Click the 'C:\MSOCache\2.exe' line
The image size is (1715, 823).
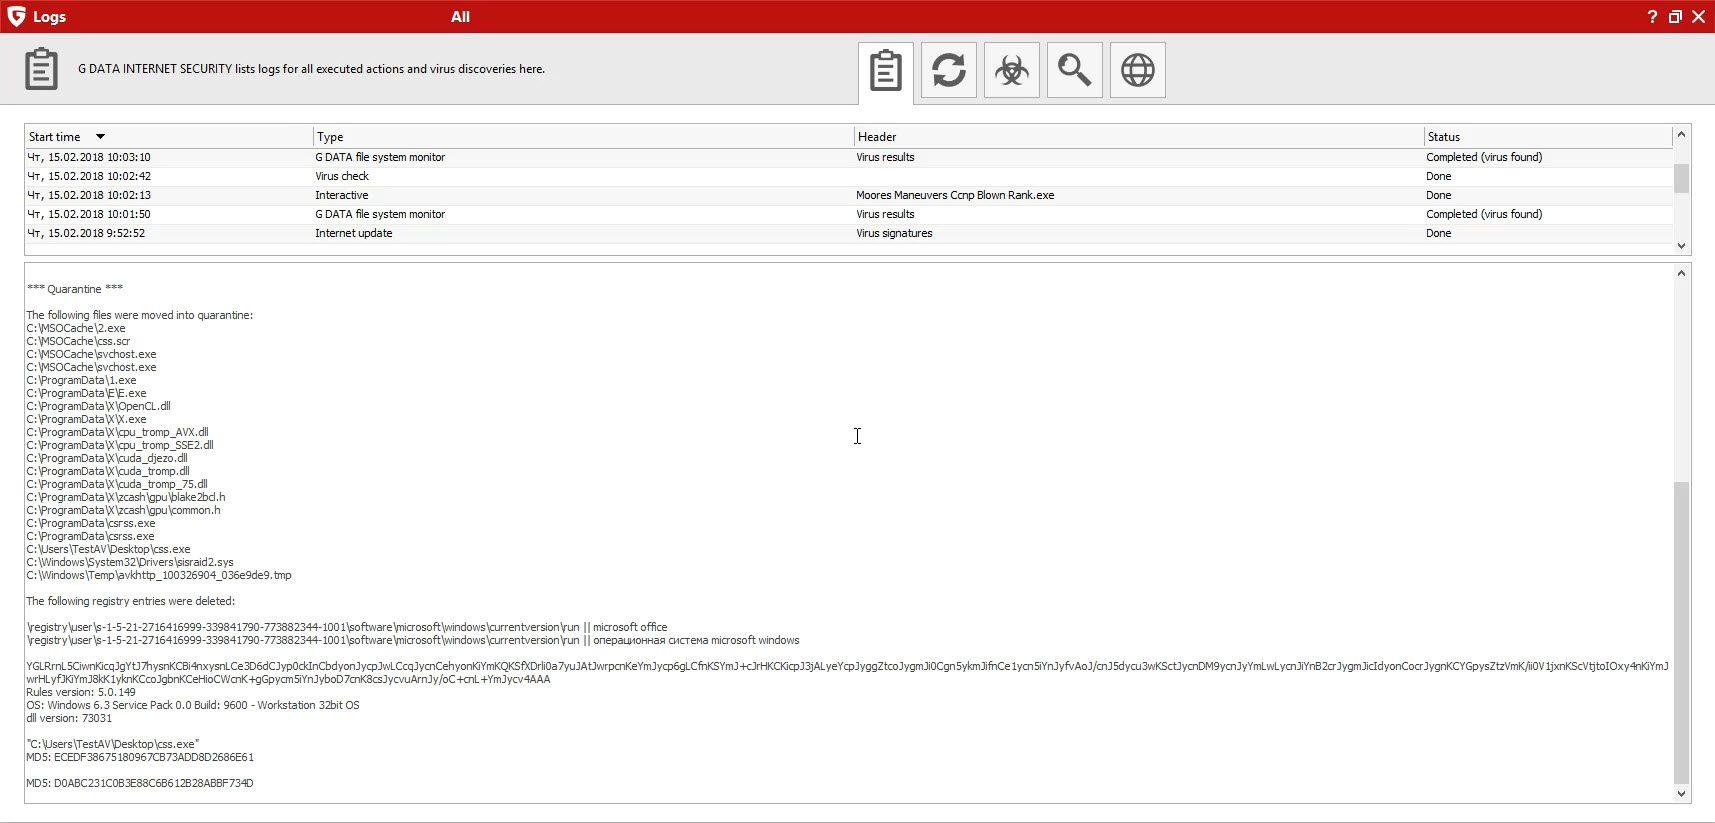(x=76, y=328)
